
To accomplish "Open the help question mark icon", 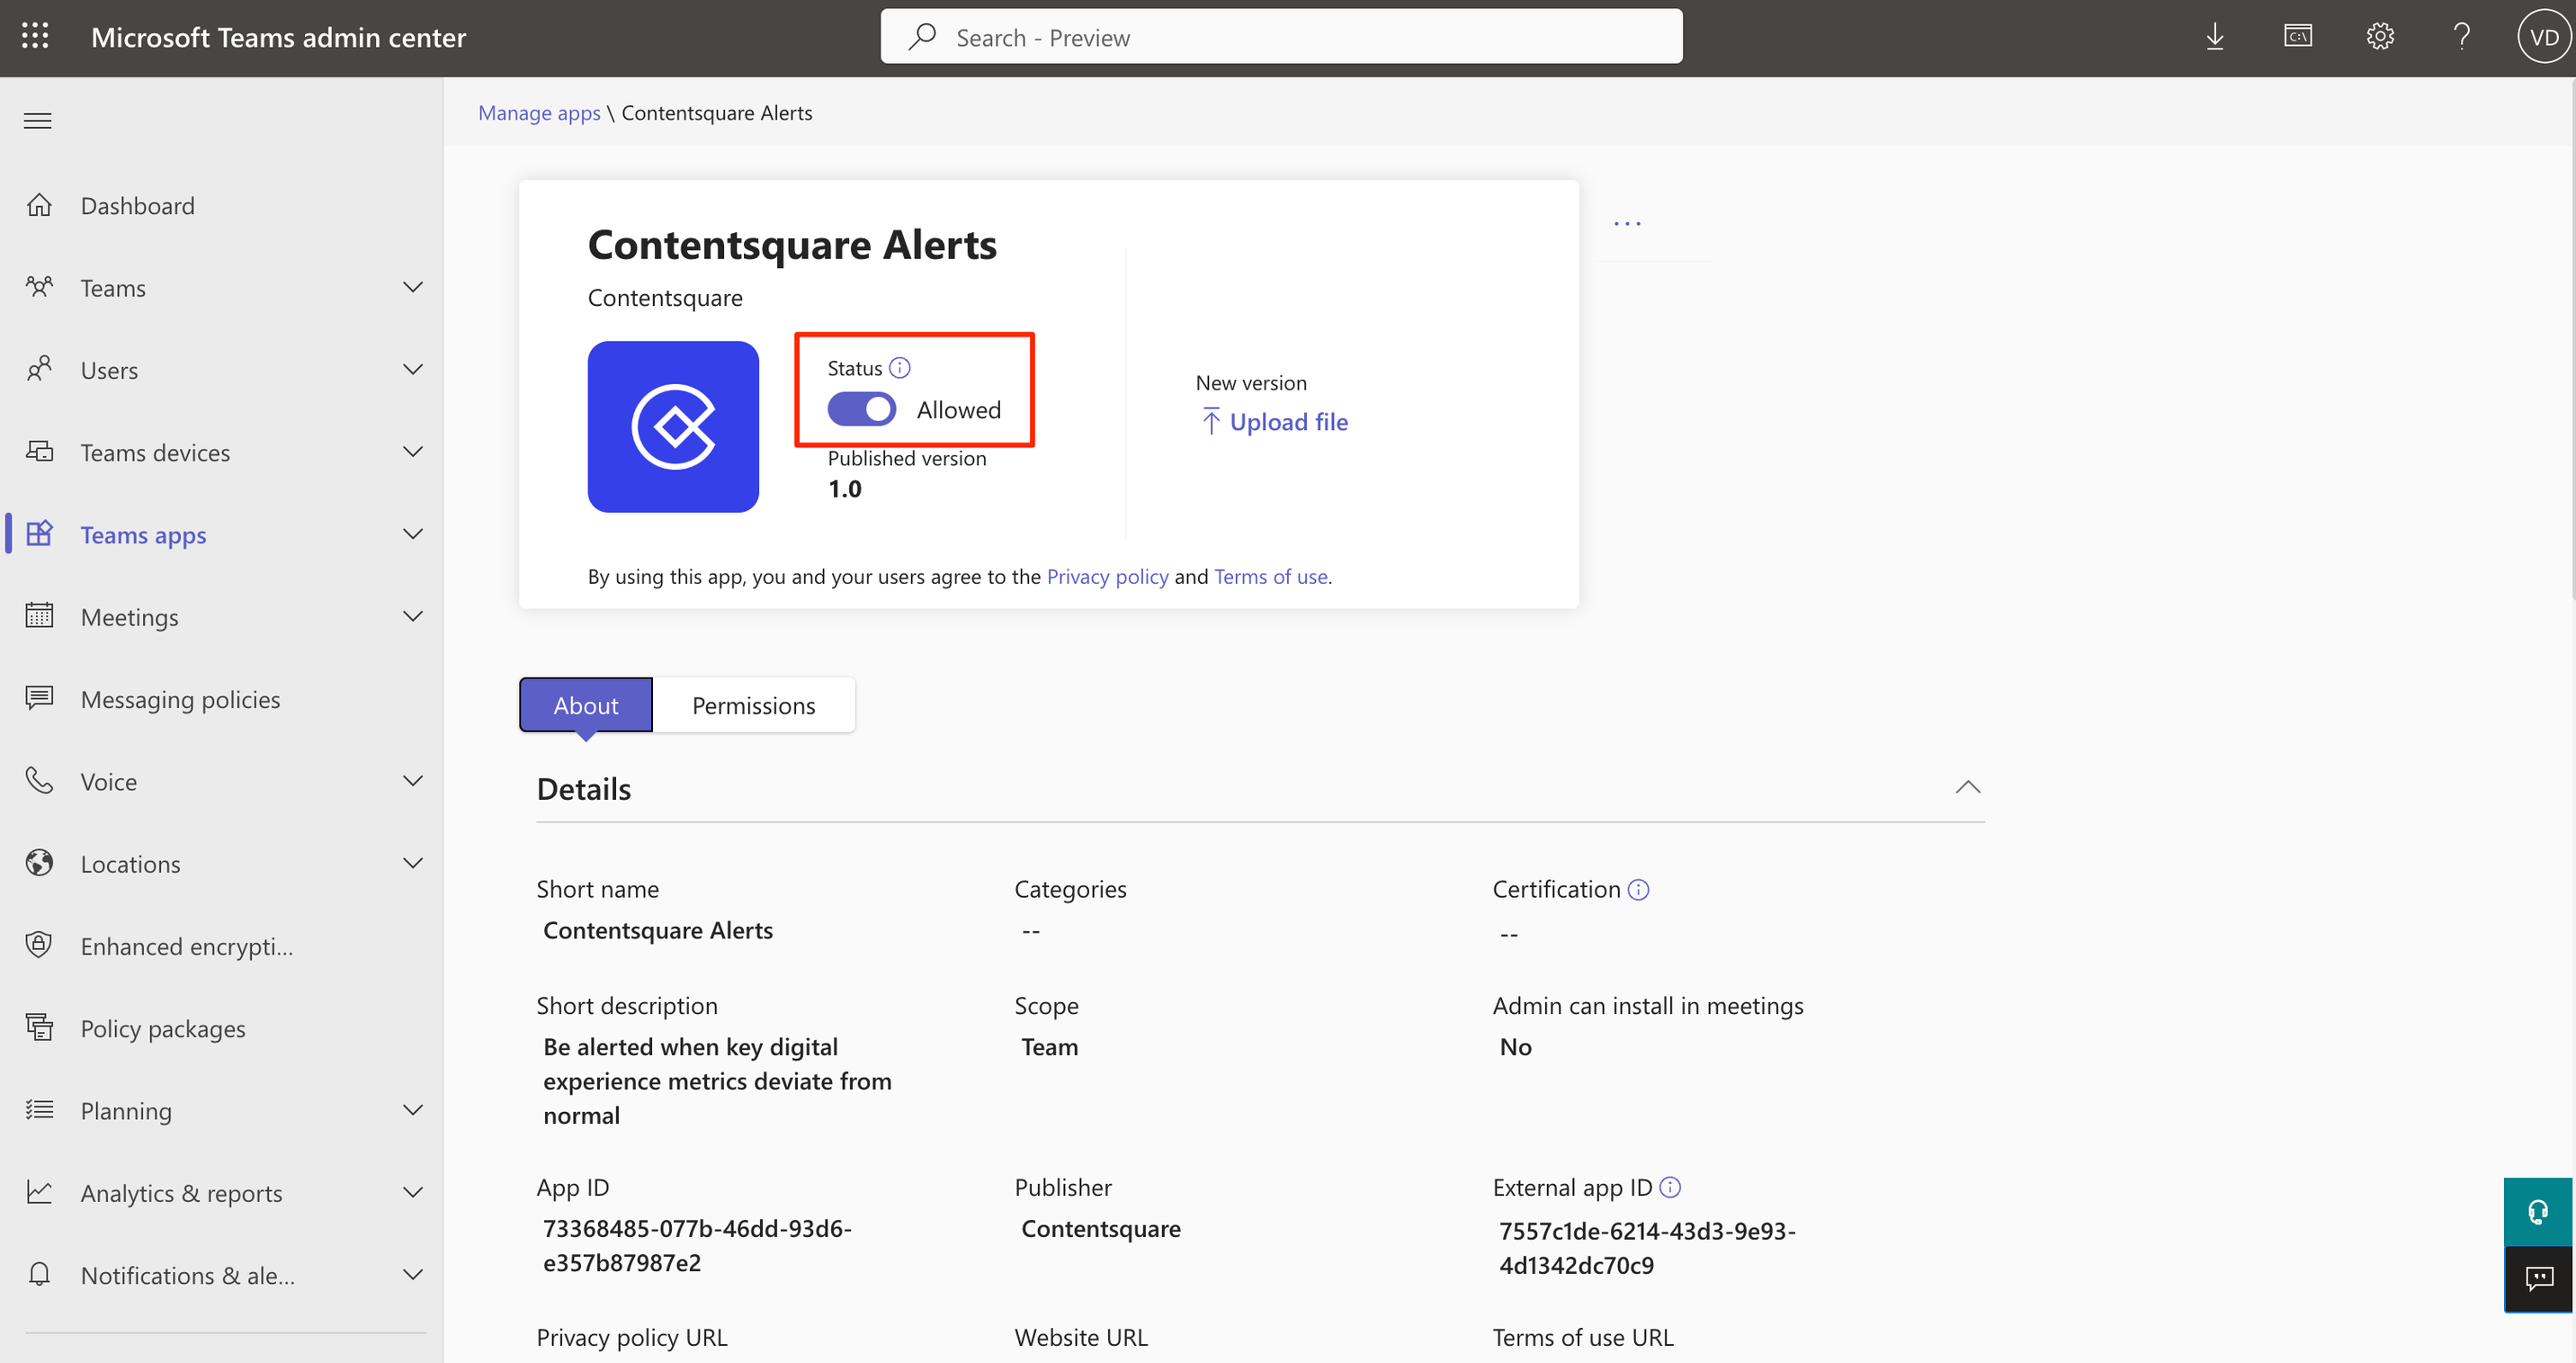I will 2461,37.
